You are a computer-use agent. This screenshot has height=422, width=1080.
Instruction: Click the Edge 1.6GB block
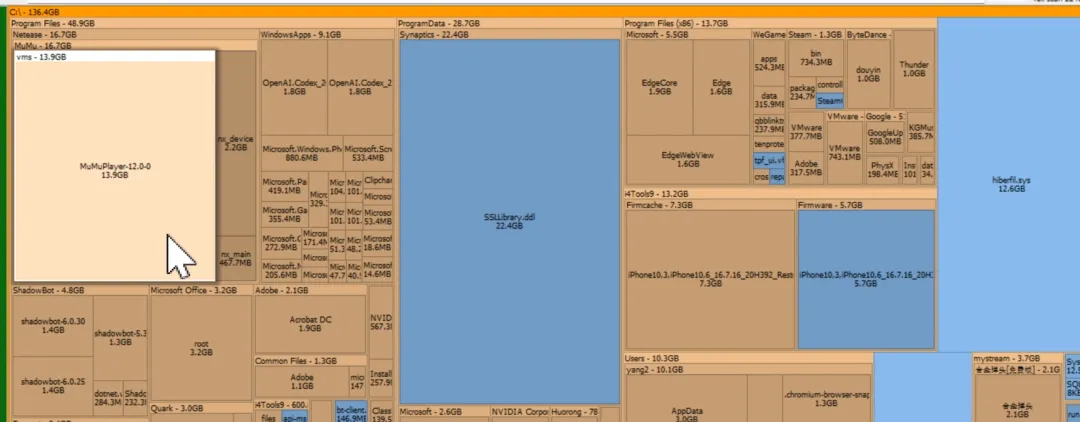click(721, 87)
